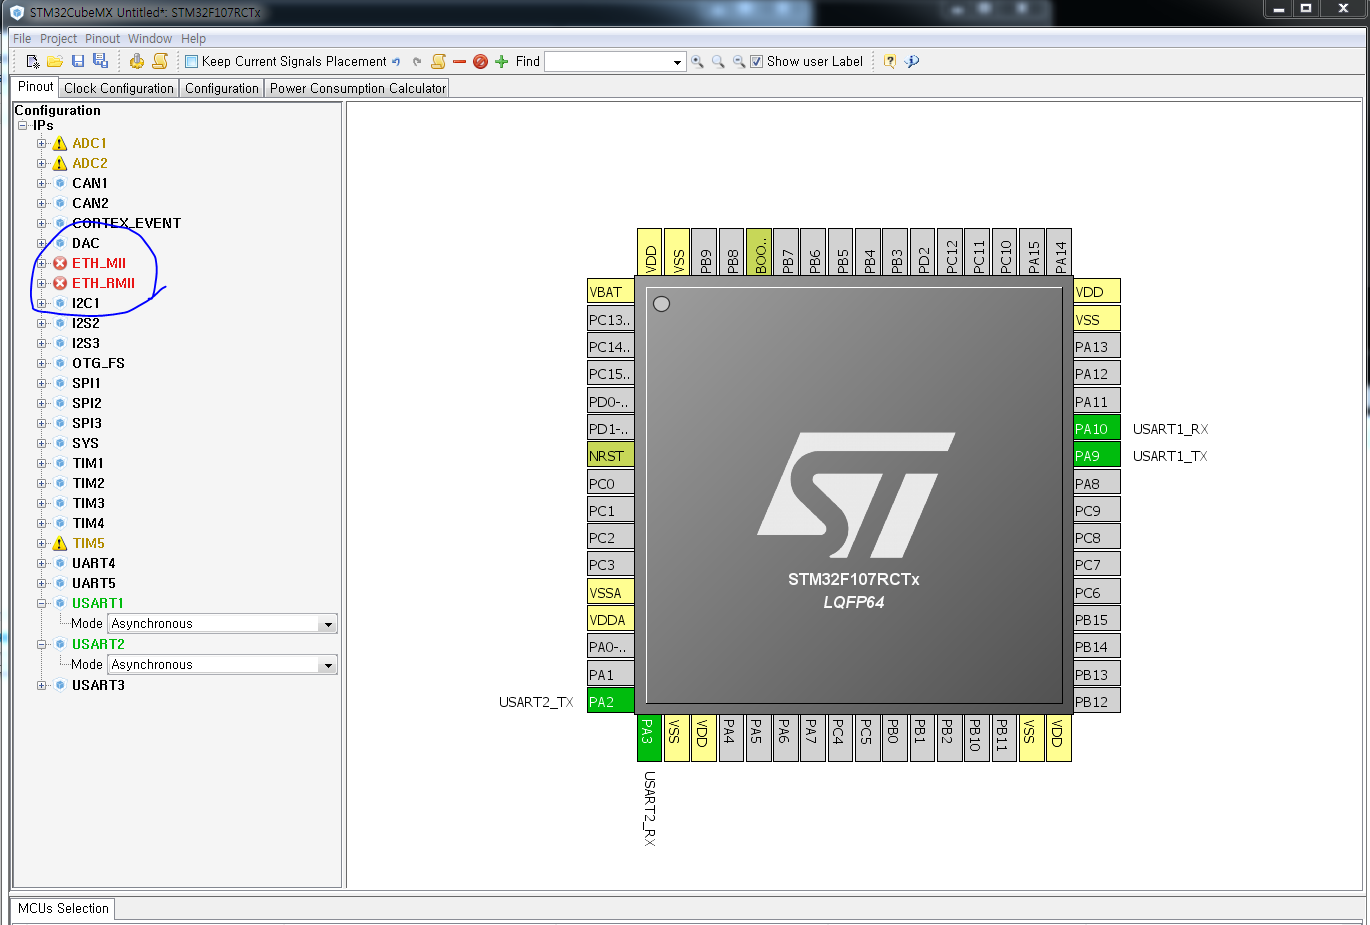Open the Help menu
1370x925 pixels.
coord(193,39)
